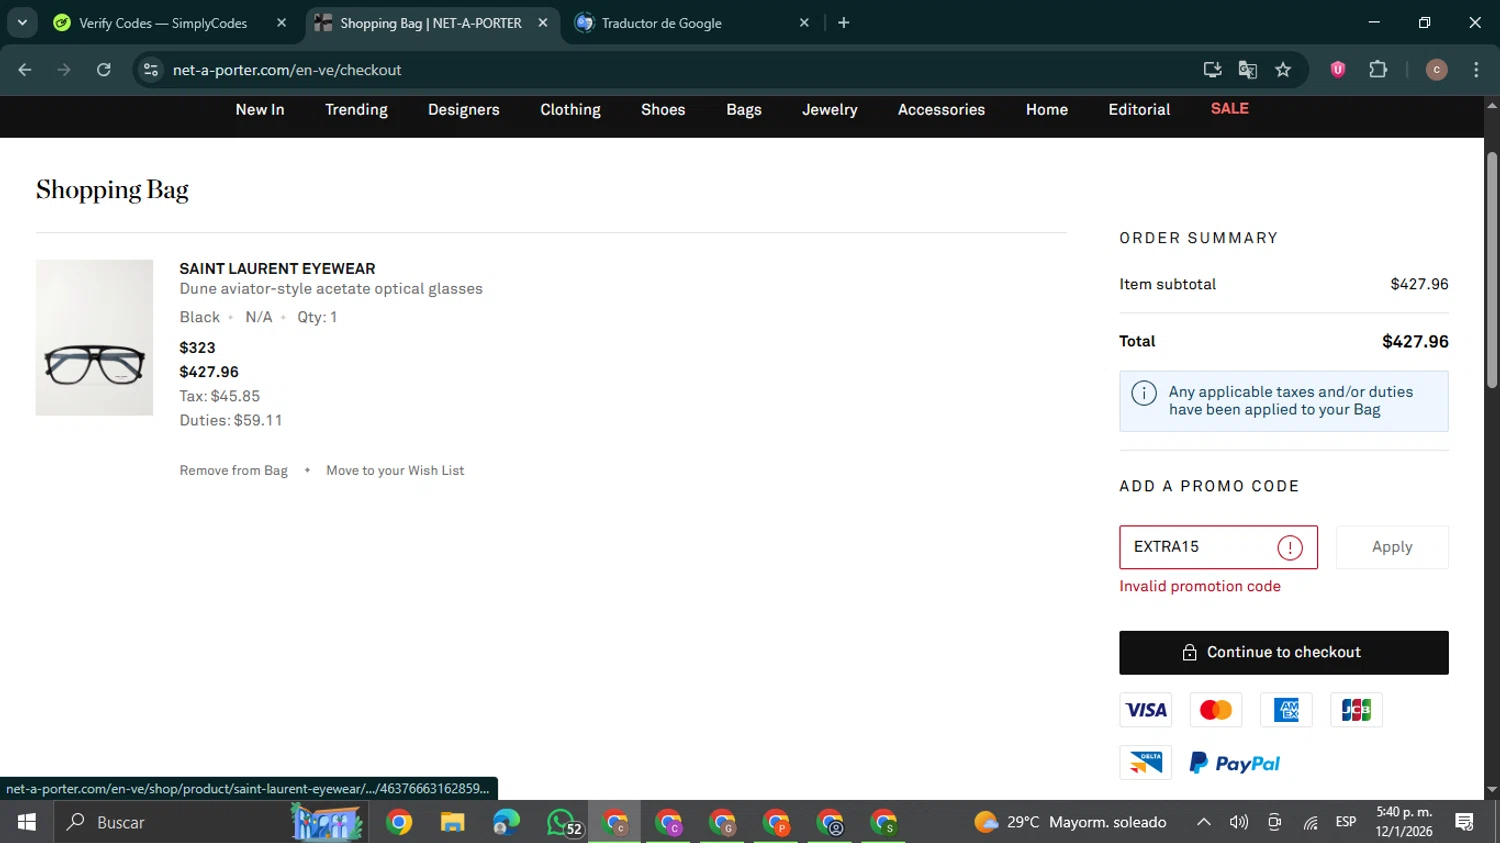Click the info icon in the taxes notice
Viewport: 1500px width, 843px height.
1144,393
